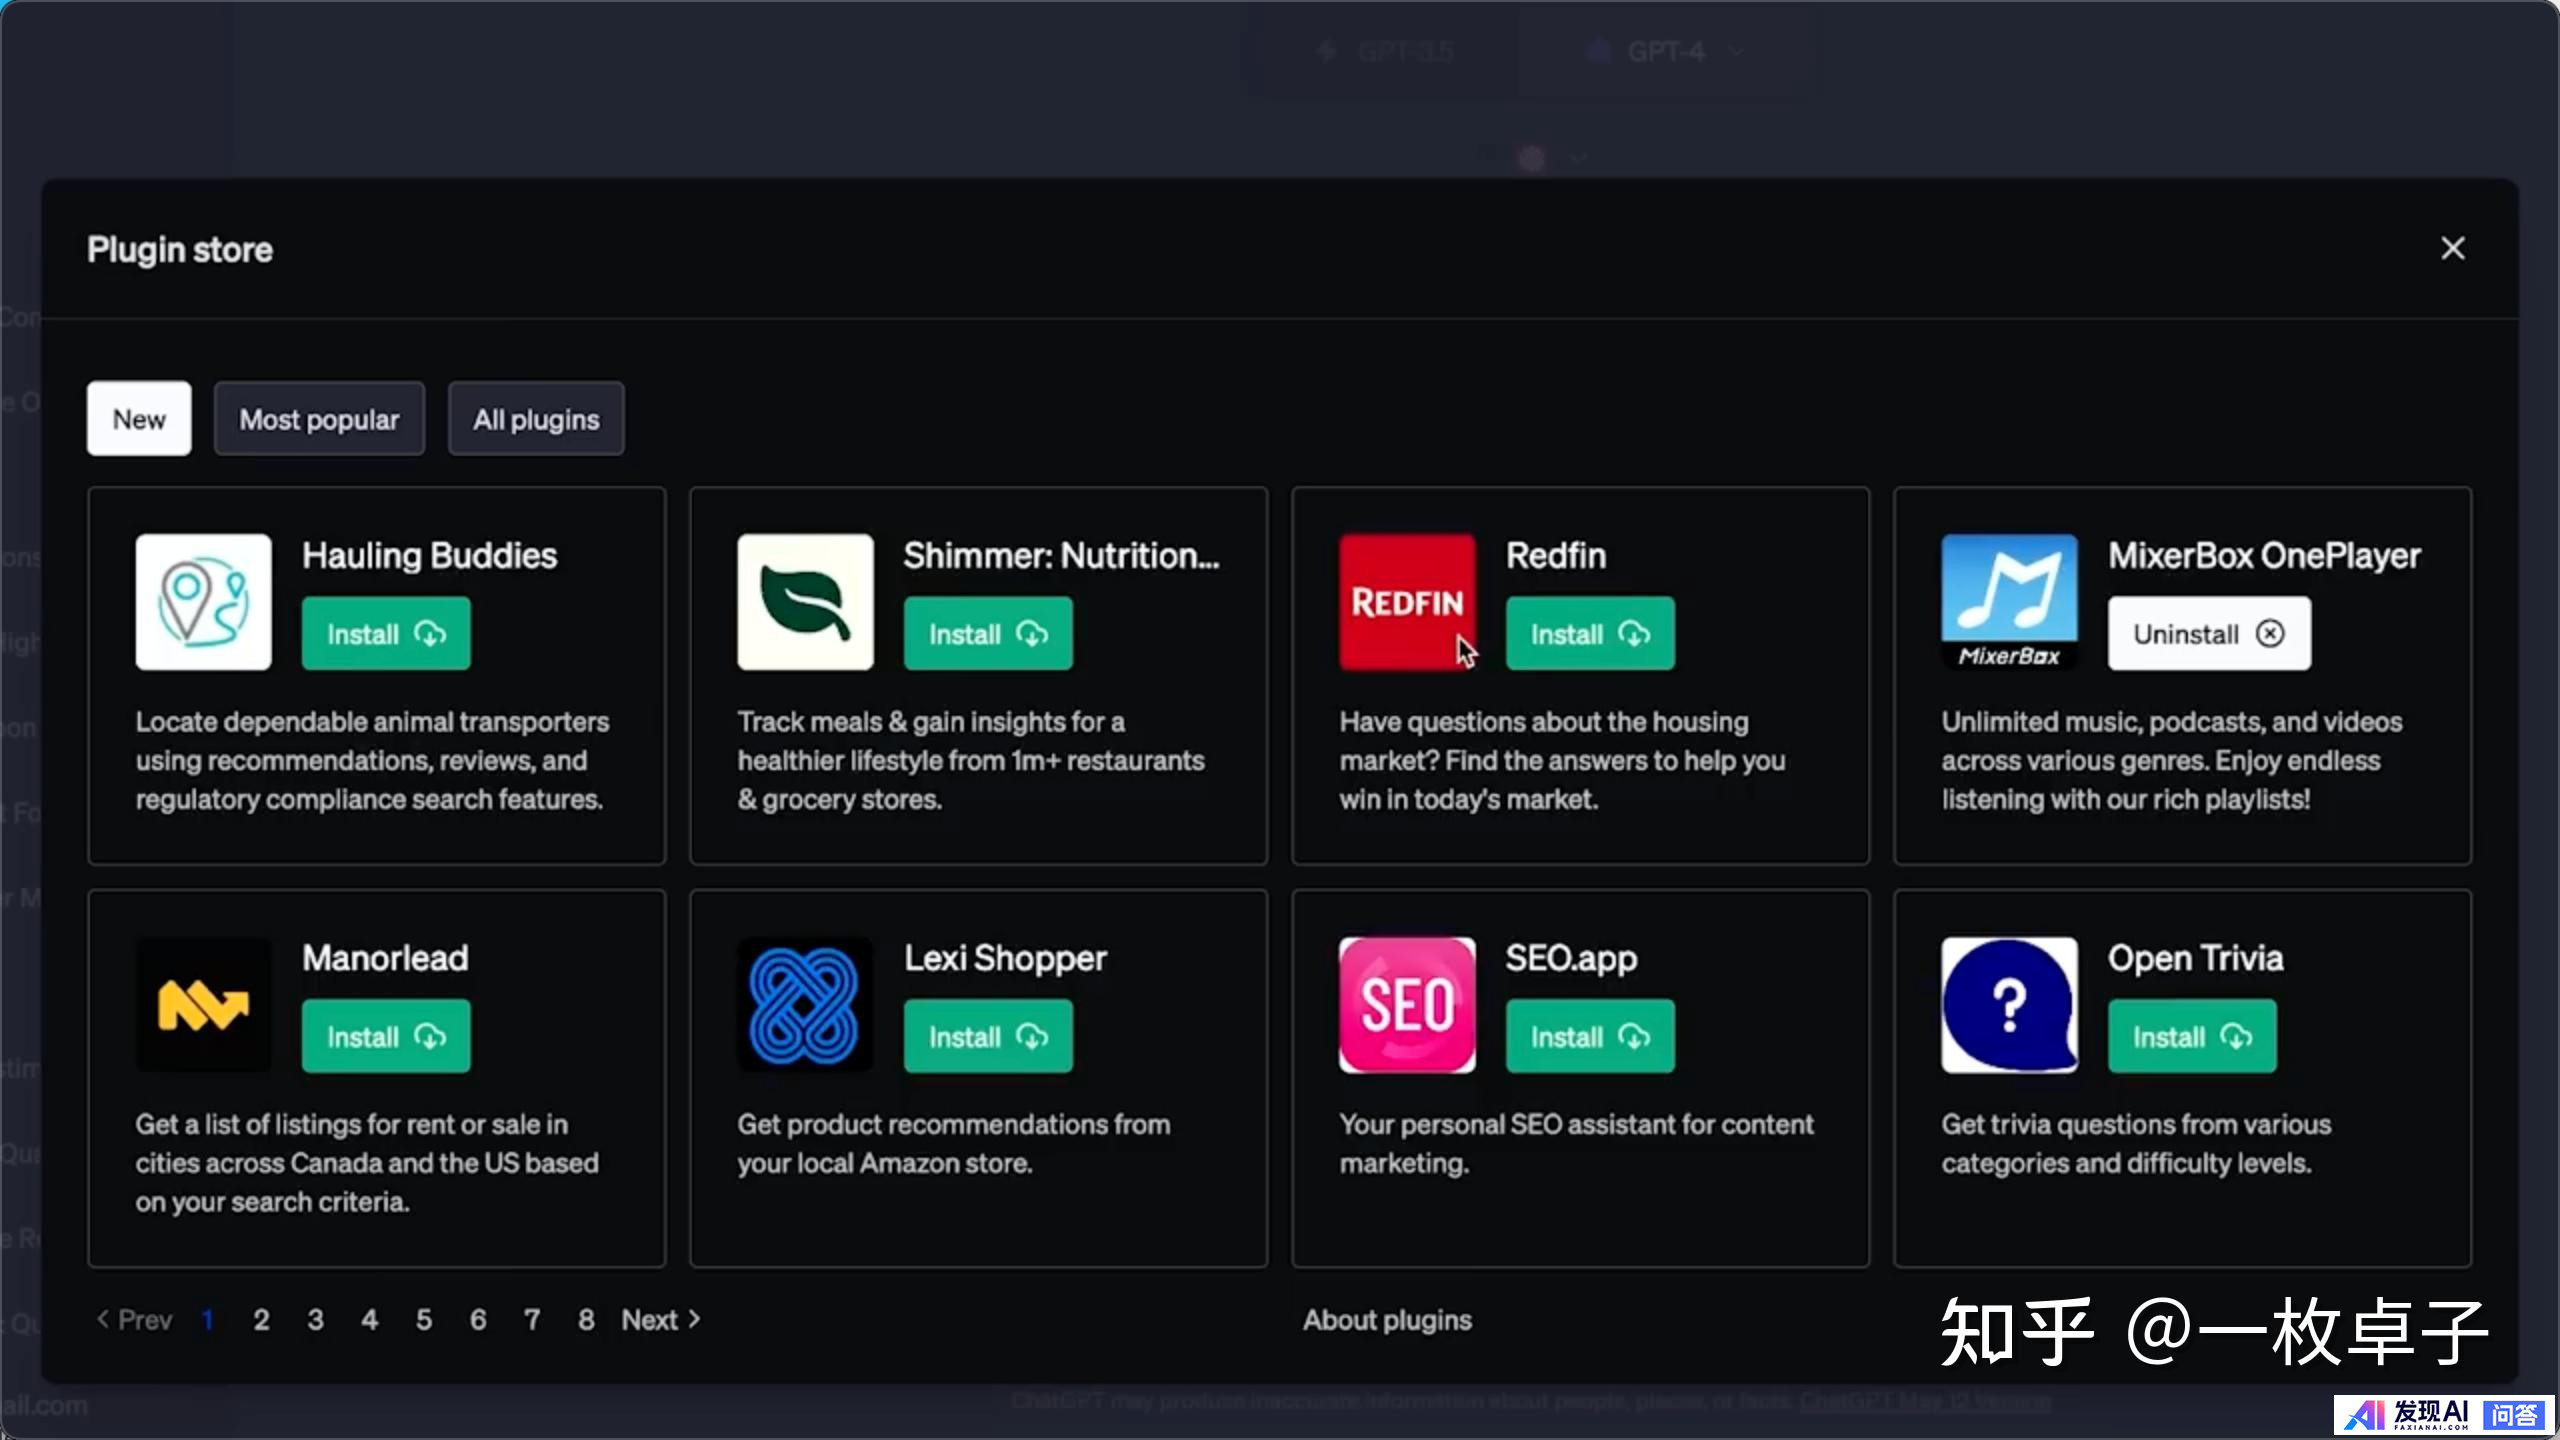2560x1440 pixels.
Task: Click the pink SEO.app logo
Action: [x=1407, y=1005]
